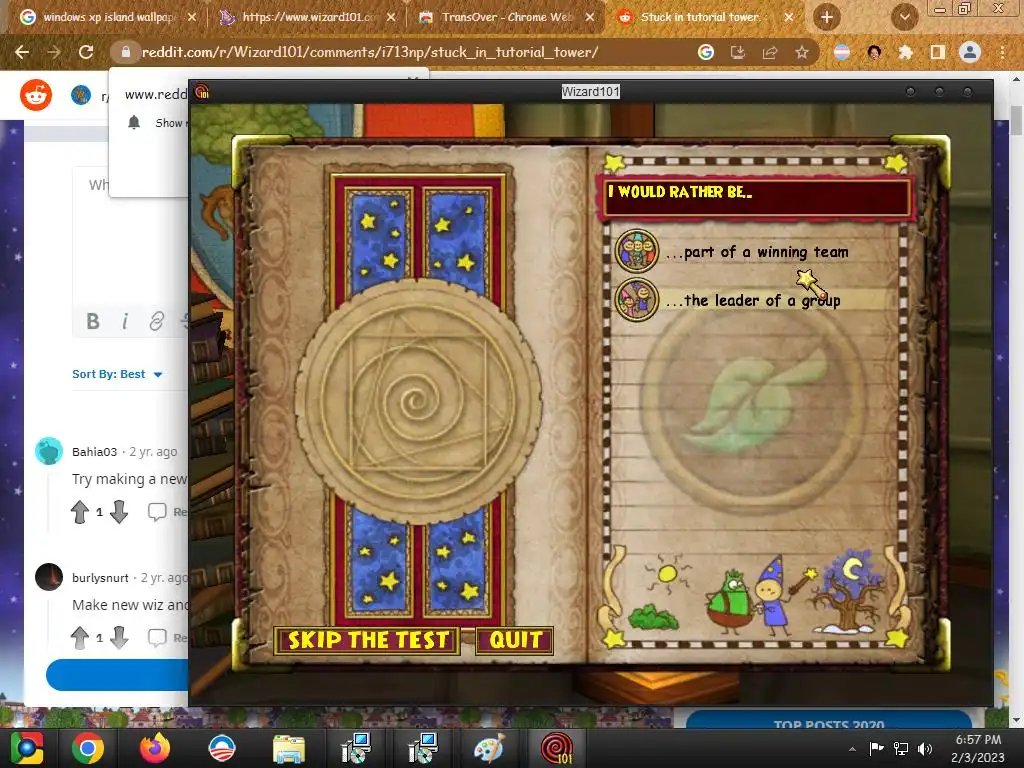Click the notification bell icon
This screenshot has width=1024, height=768.
tap(134, 122)
